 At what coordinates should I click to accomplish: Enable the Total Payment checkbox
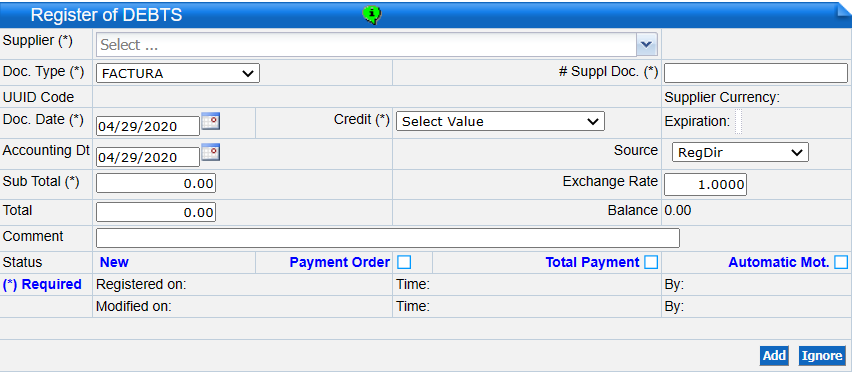(651, 262)
